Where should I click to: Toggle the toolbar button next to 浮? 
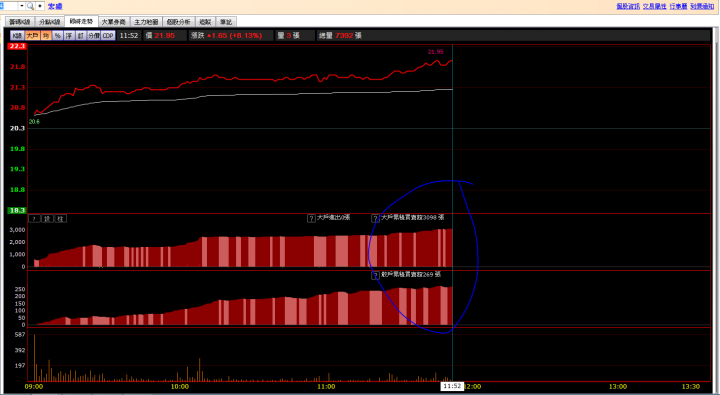(x=80, y=35)
